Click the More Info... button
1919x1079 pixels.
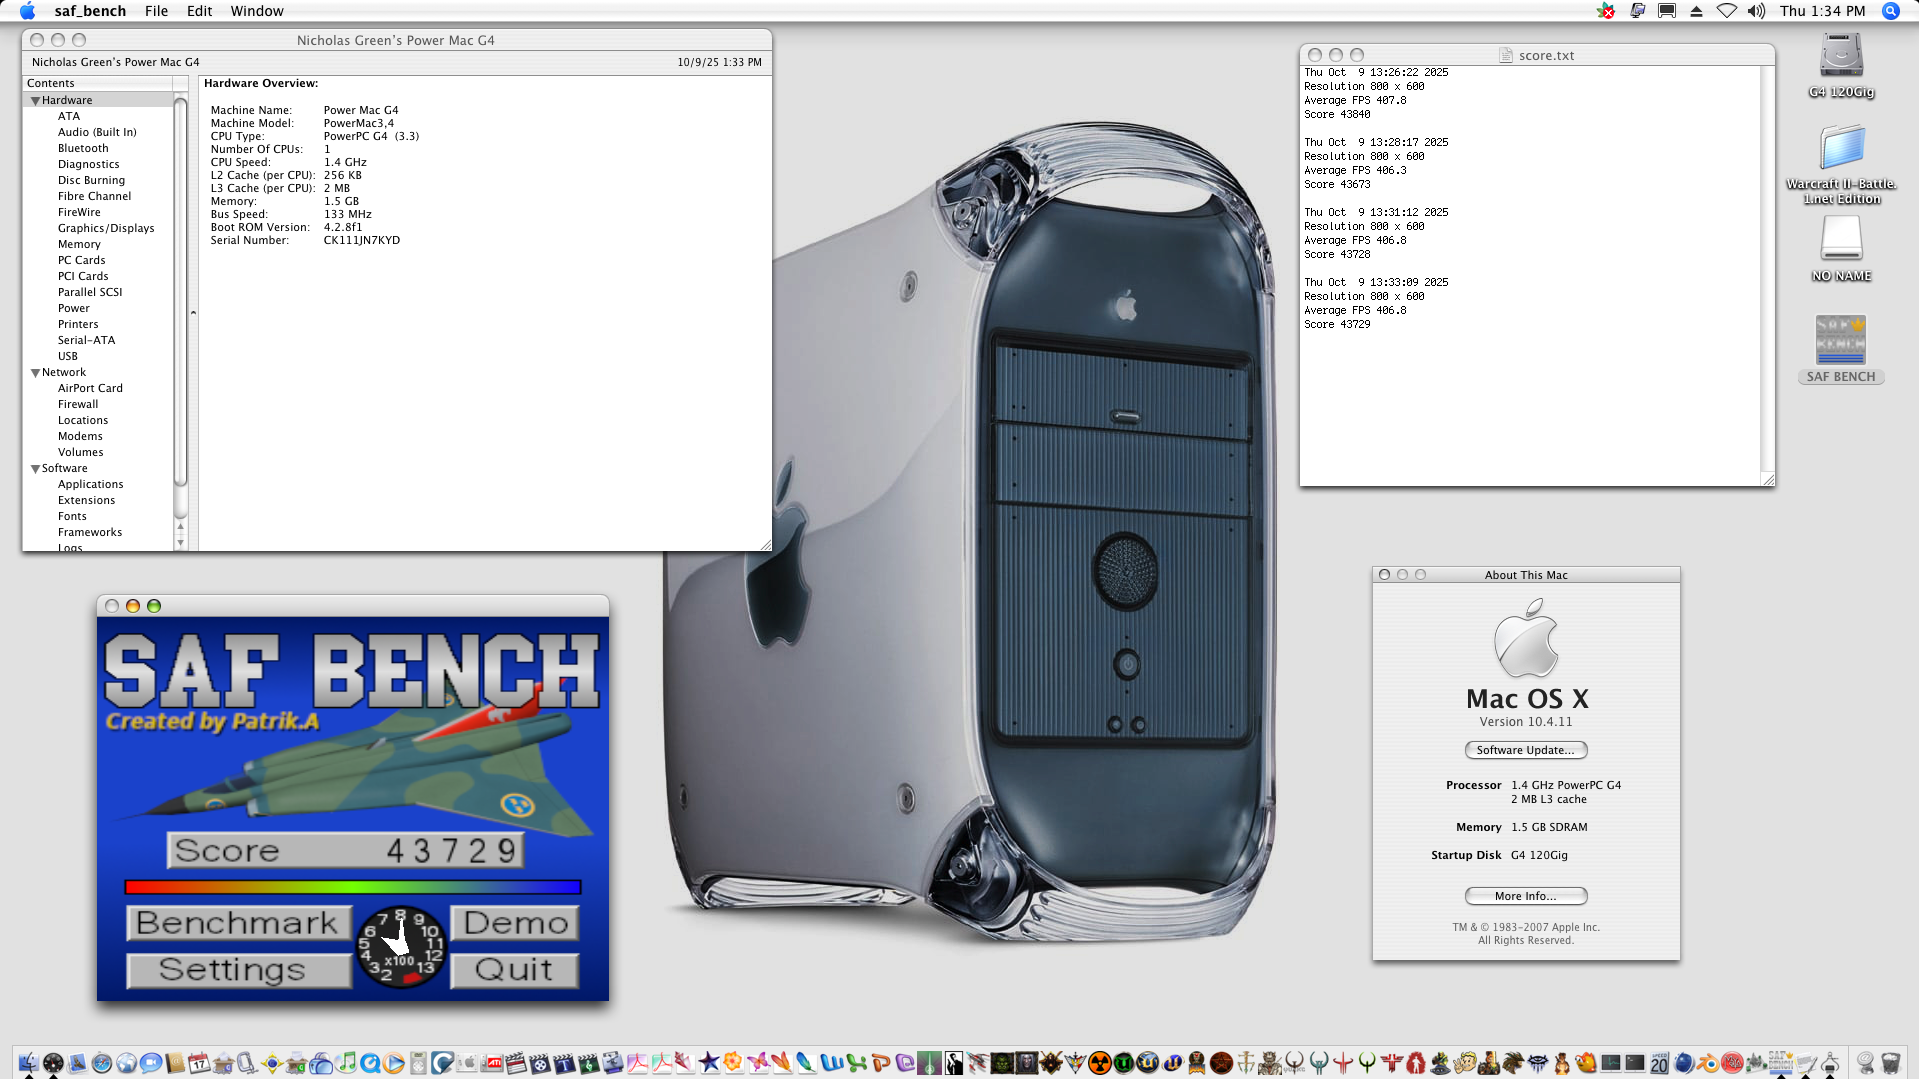click(x=1525, y=896)
